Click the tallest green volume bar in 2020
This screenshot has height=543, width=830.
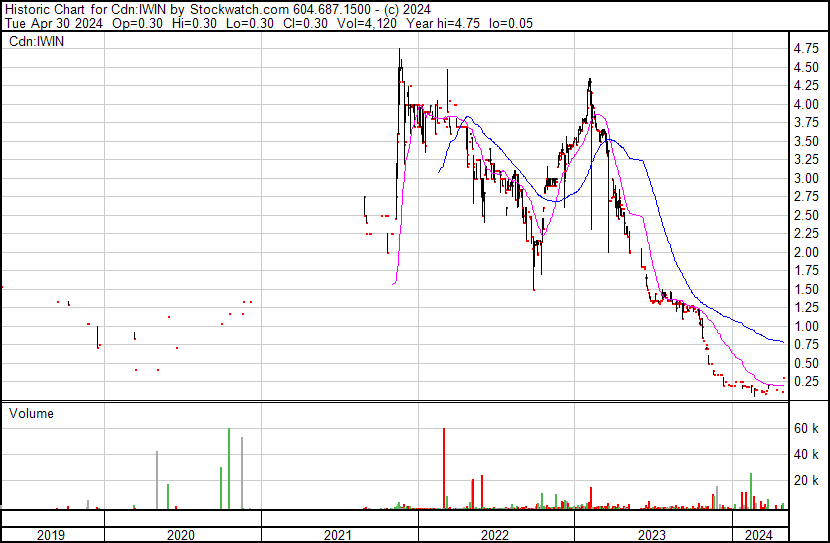coord(229,469)
